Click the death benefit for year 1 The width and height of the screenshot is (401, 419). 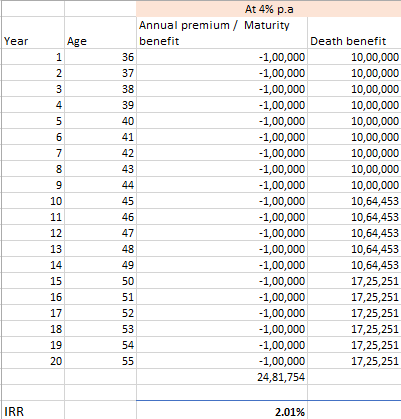(354, 57)
